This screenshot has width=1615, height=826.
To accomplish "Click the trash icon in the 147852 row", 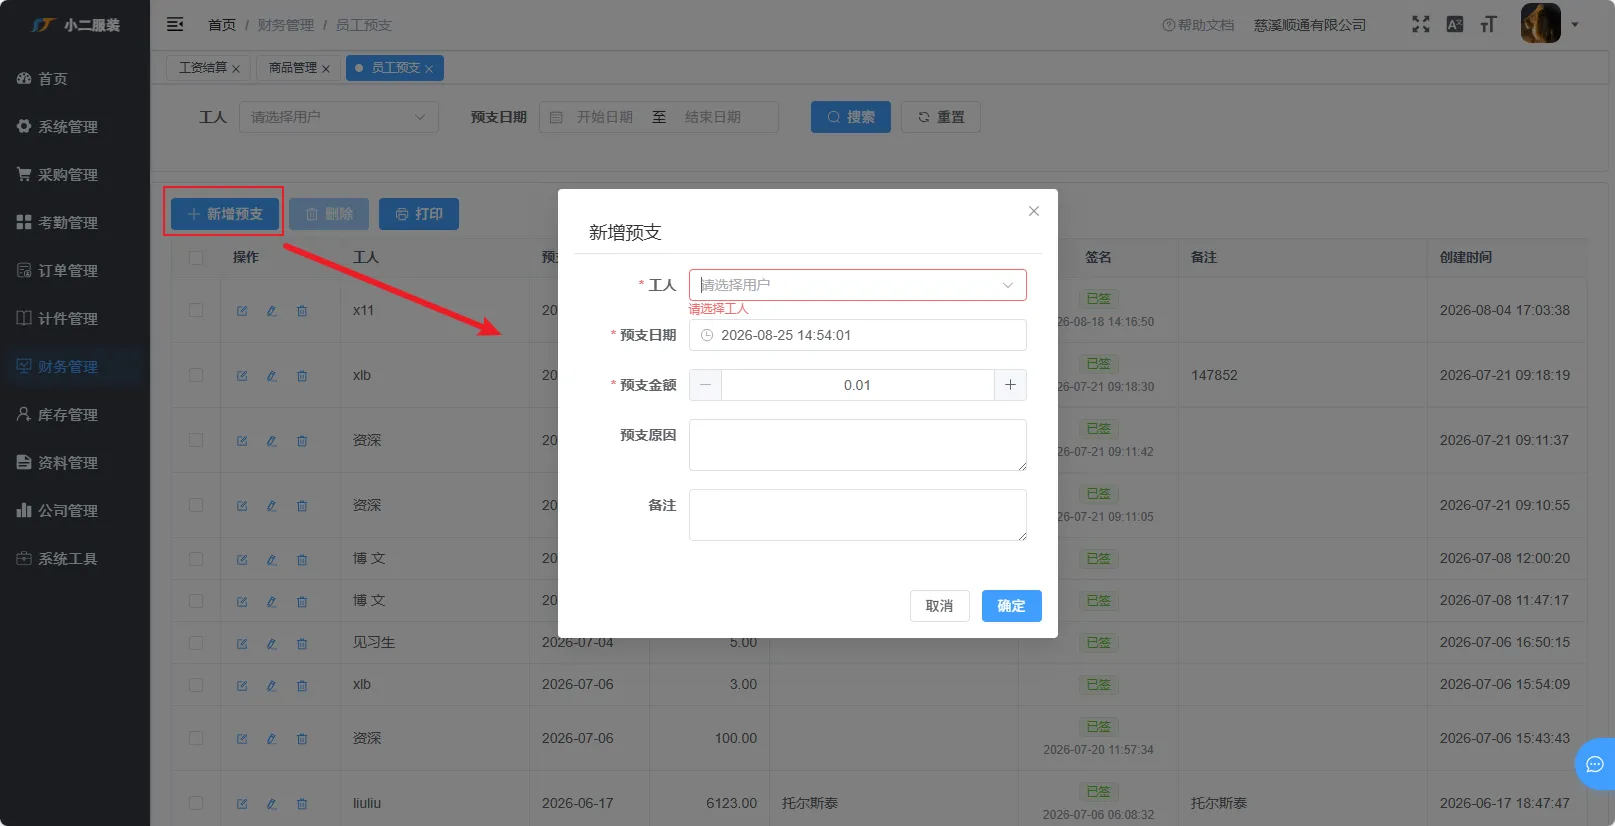I will coord(302,376).
